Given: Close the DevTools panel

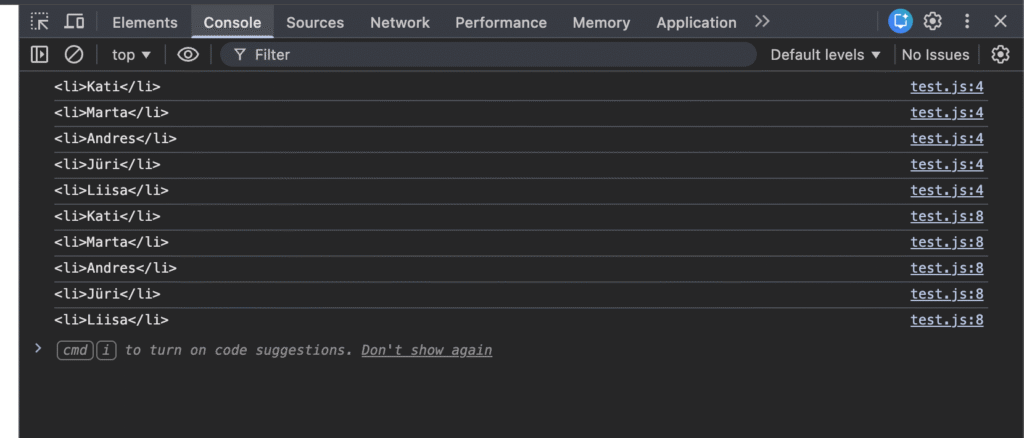Looking at the screenshot, I should coord(1000,21).
